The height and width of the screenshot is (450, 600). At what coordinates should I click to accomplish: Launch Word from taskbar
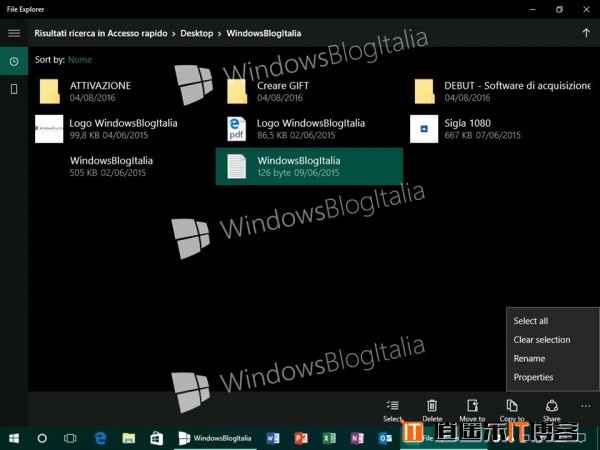click(273, 438)
